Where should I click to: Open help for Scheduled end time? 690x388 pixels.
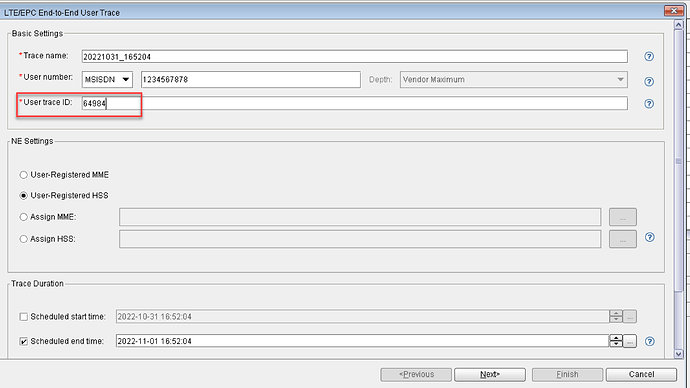pyautogui.click(x=650, y=341)
